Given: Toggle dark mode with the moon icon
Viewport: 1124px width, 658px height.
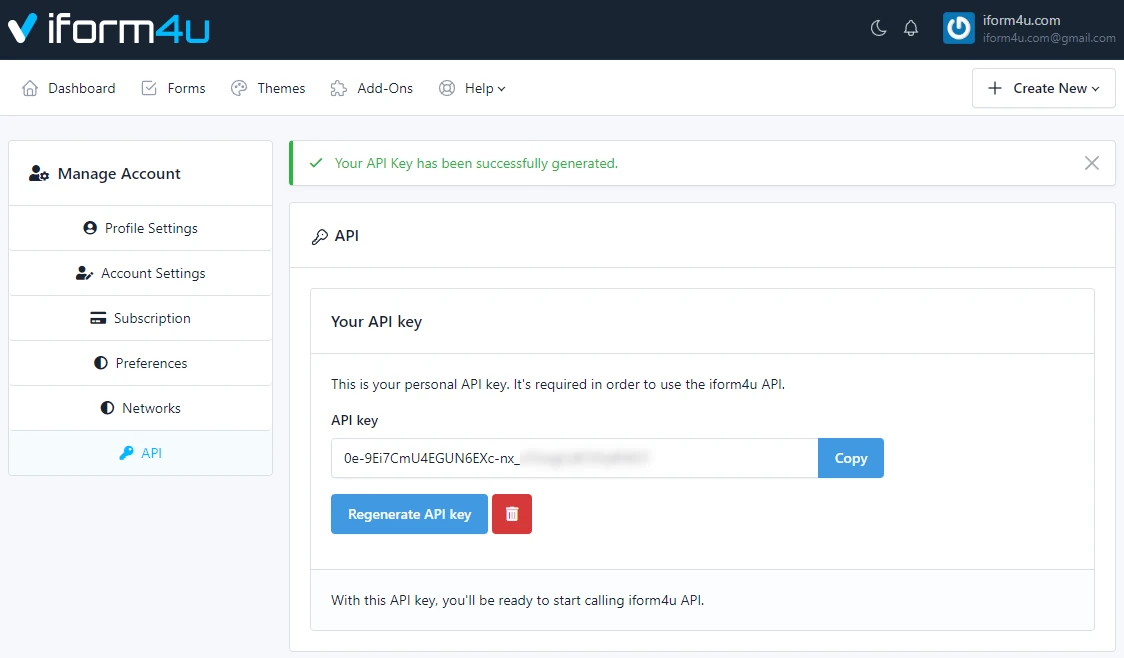Looking at the screenshot, I should pos(878,28).
